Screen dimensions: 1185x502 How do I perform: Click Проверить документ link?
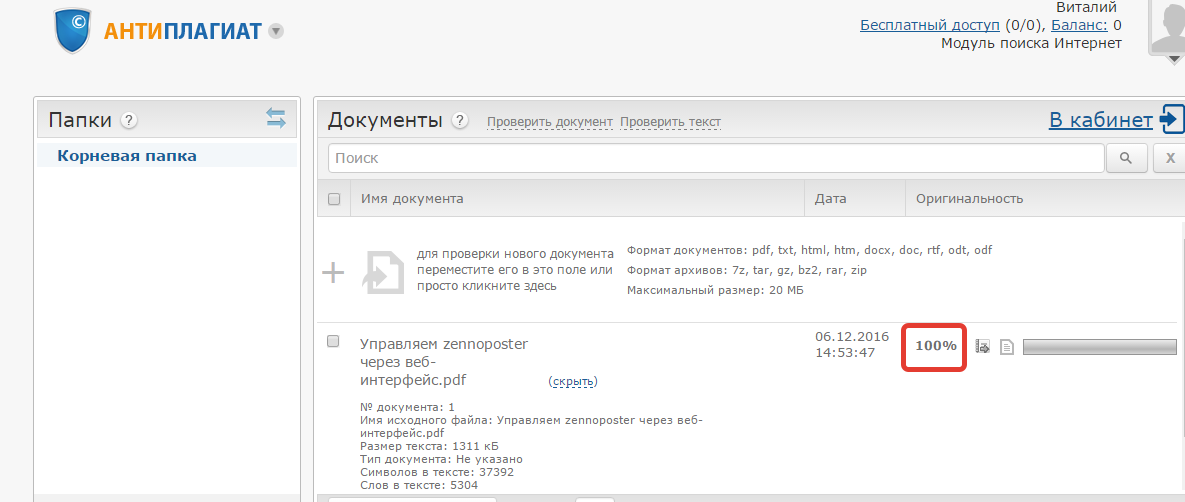549,122
